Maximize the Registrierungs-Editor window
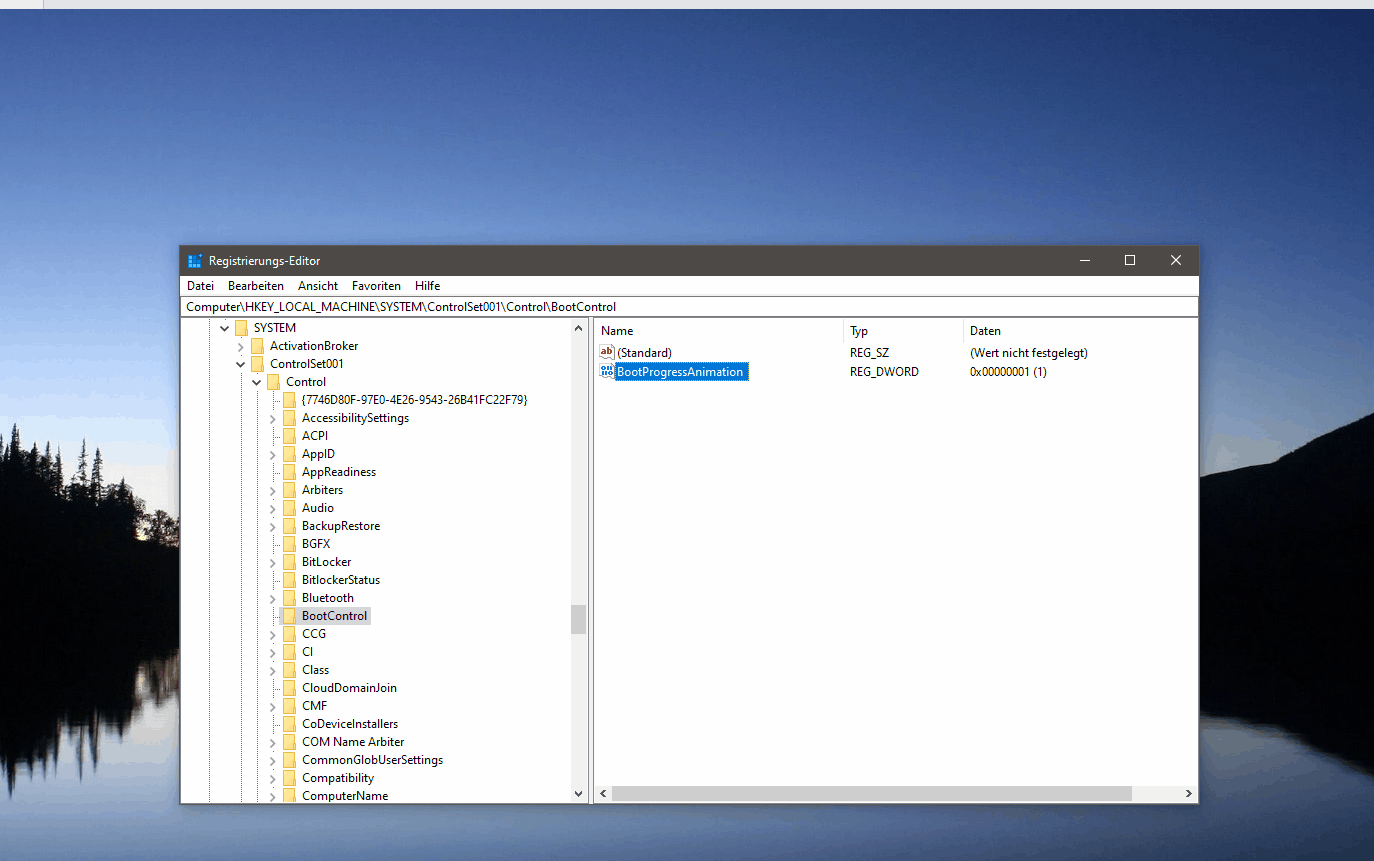 [x=1130, y=260]
